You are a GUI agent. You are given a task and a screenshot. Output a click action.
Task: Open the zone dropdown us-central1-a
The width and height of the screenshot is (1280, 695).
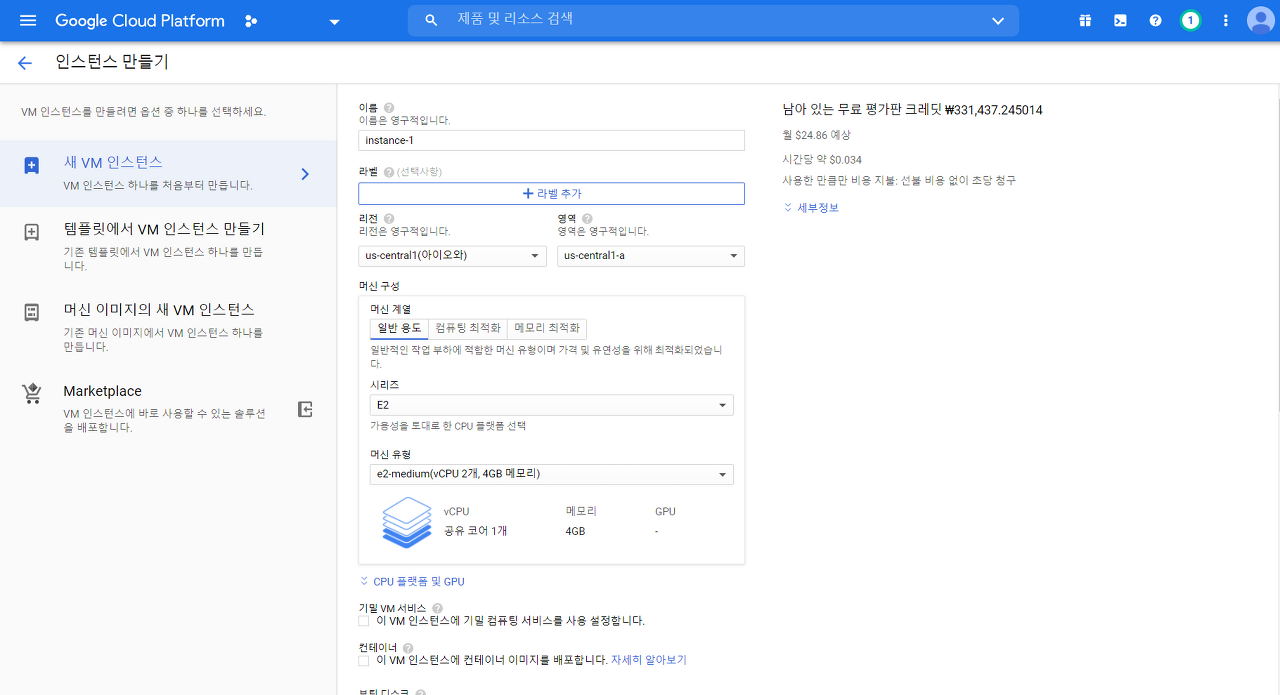651,256
